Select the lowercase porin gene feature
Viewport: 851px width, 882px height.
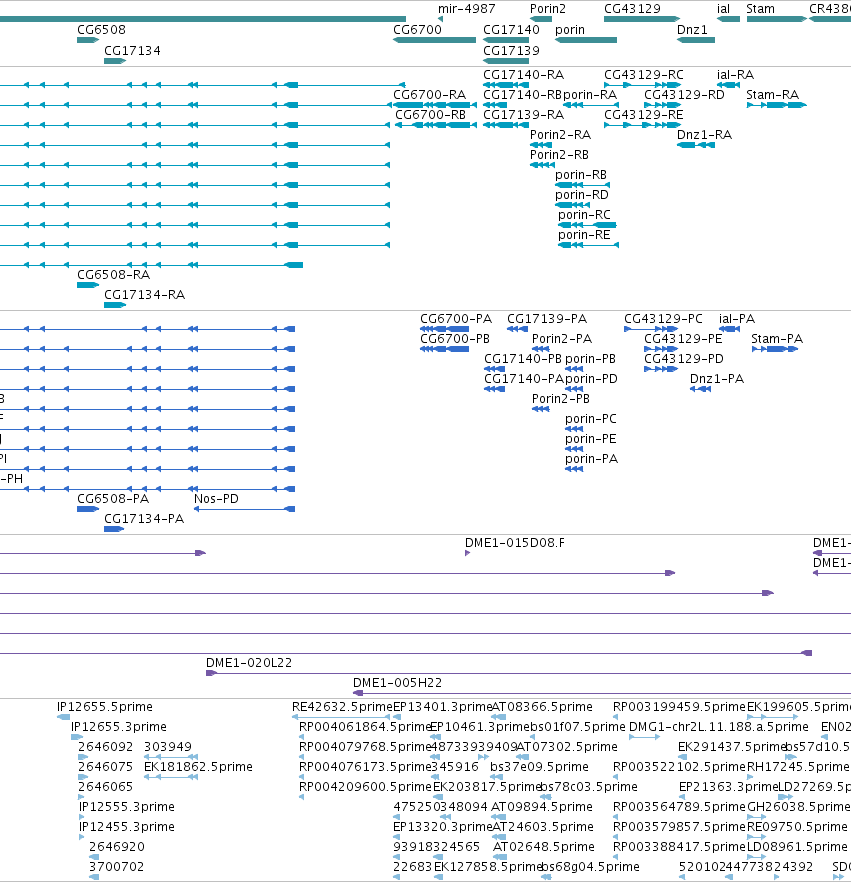pyautogui.click(x=586, y=40)
